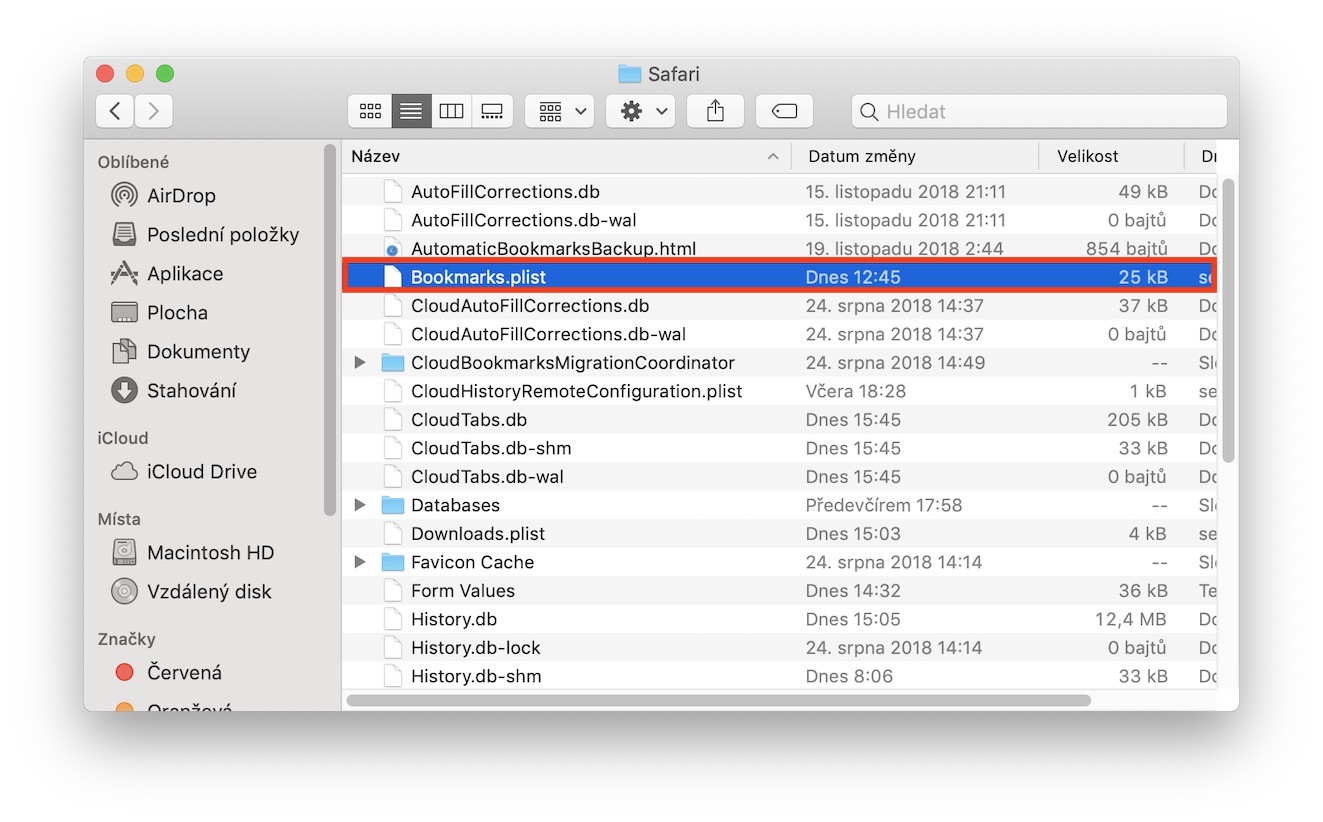Sort by the Velikost column header
Image resolution: width=1323 pixels, height=822 pixels.
[x=1112, y=157]
